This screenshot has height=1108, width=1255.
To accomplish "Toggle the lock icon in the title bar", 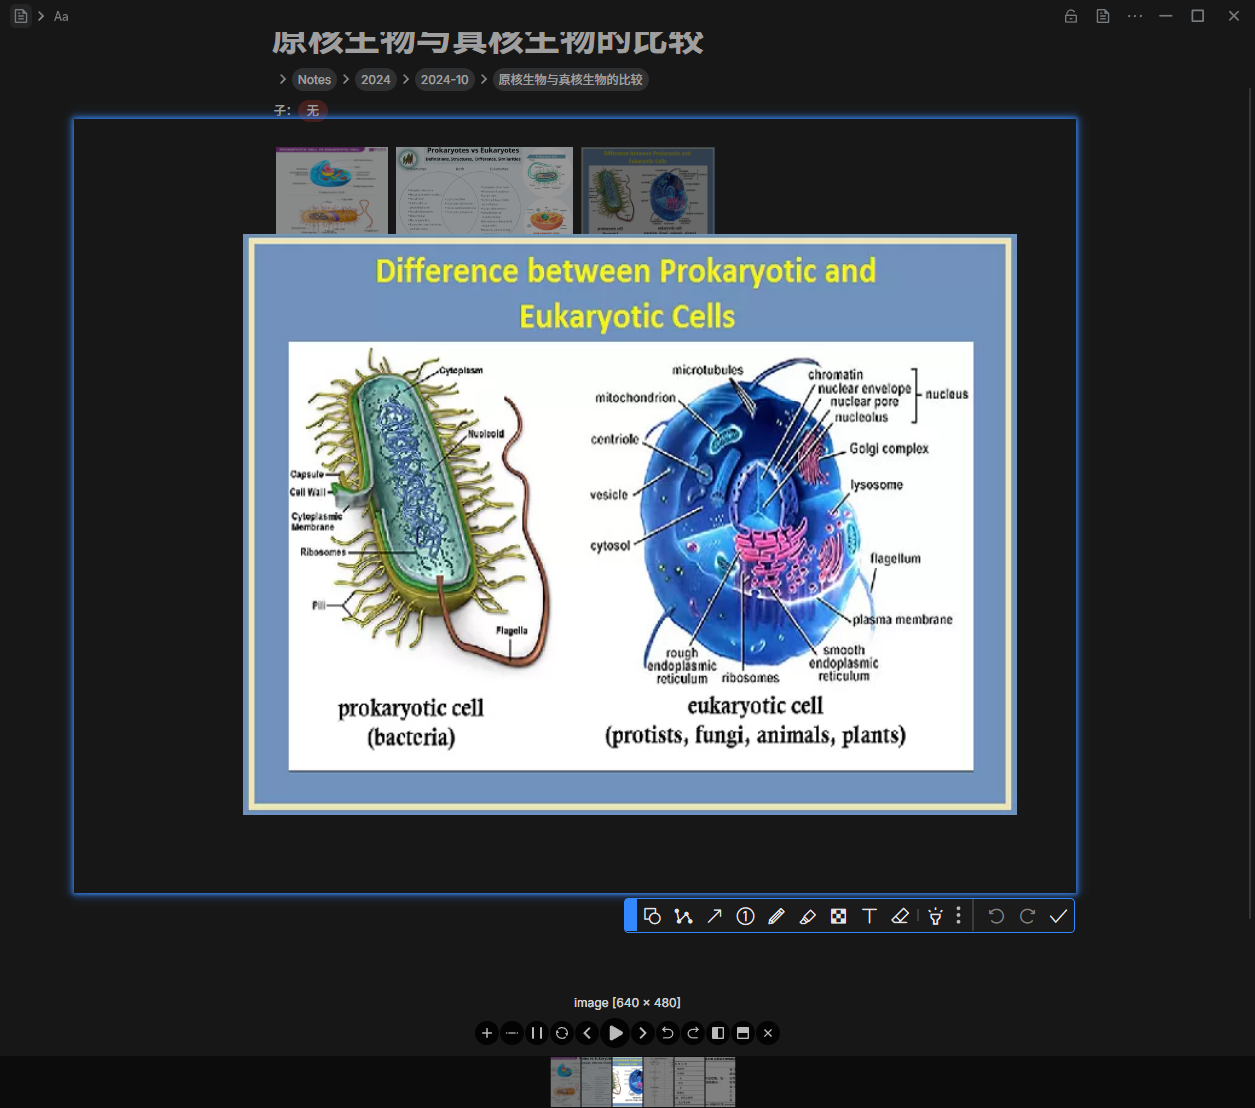I will (1071, 16).
